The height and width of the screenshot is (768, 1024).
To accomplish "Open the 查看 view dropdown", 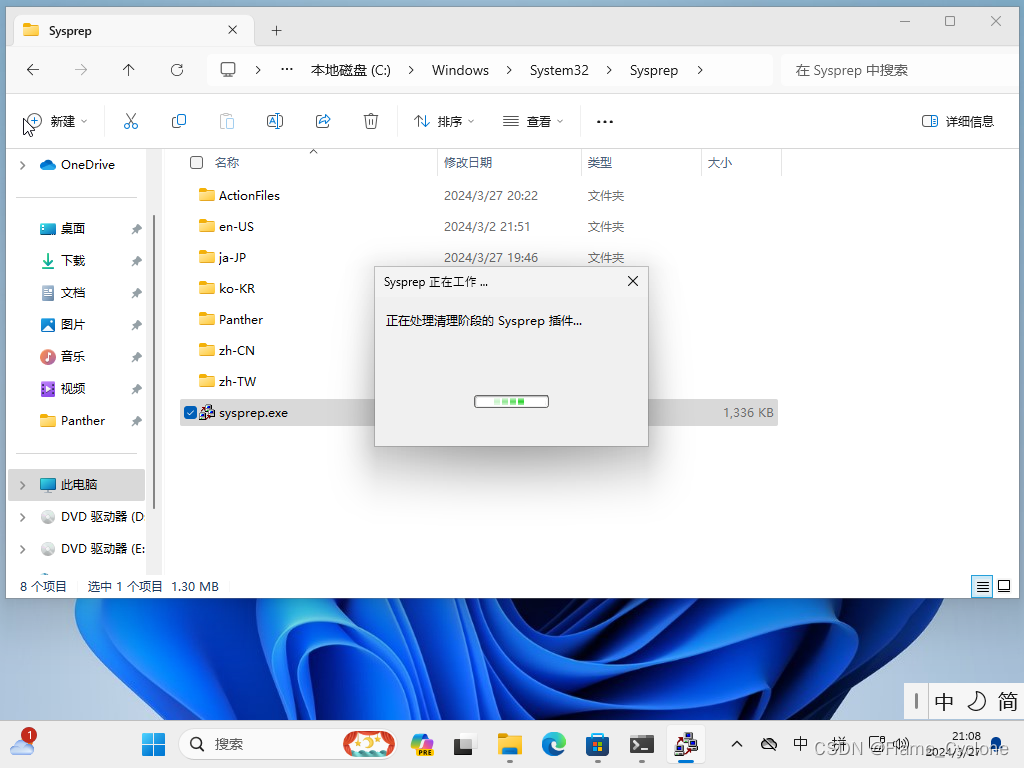I will 533,121.
